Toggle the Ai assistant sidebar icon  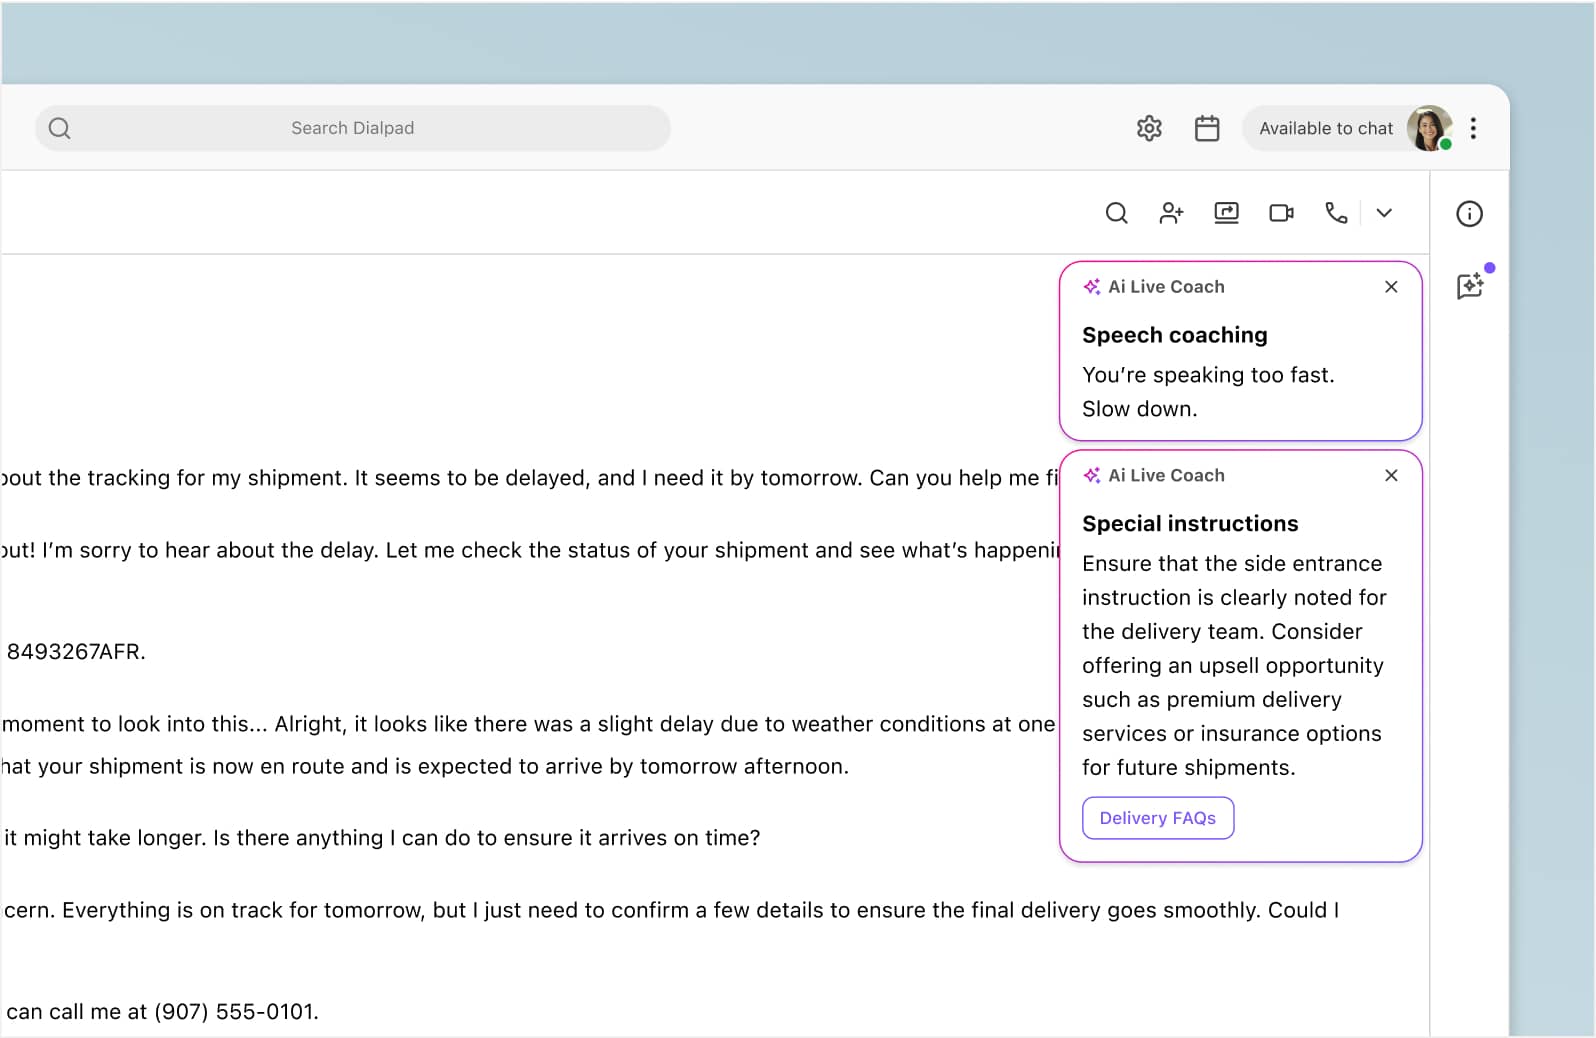pyautogui.click(x=1470, y=287)
